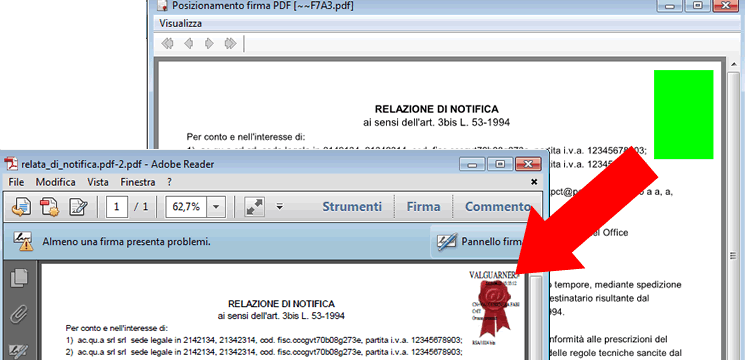Open Finestra menu in Adobe Reader
745x360 pixels.
click(x=138, y=182)
